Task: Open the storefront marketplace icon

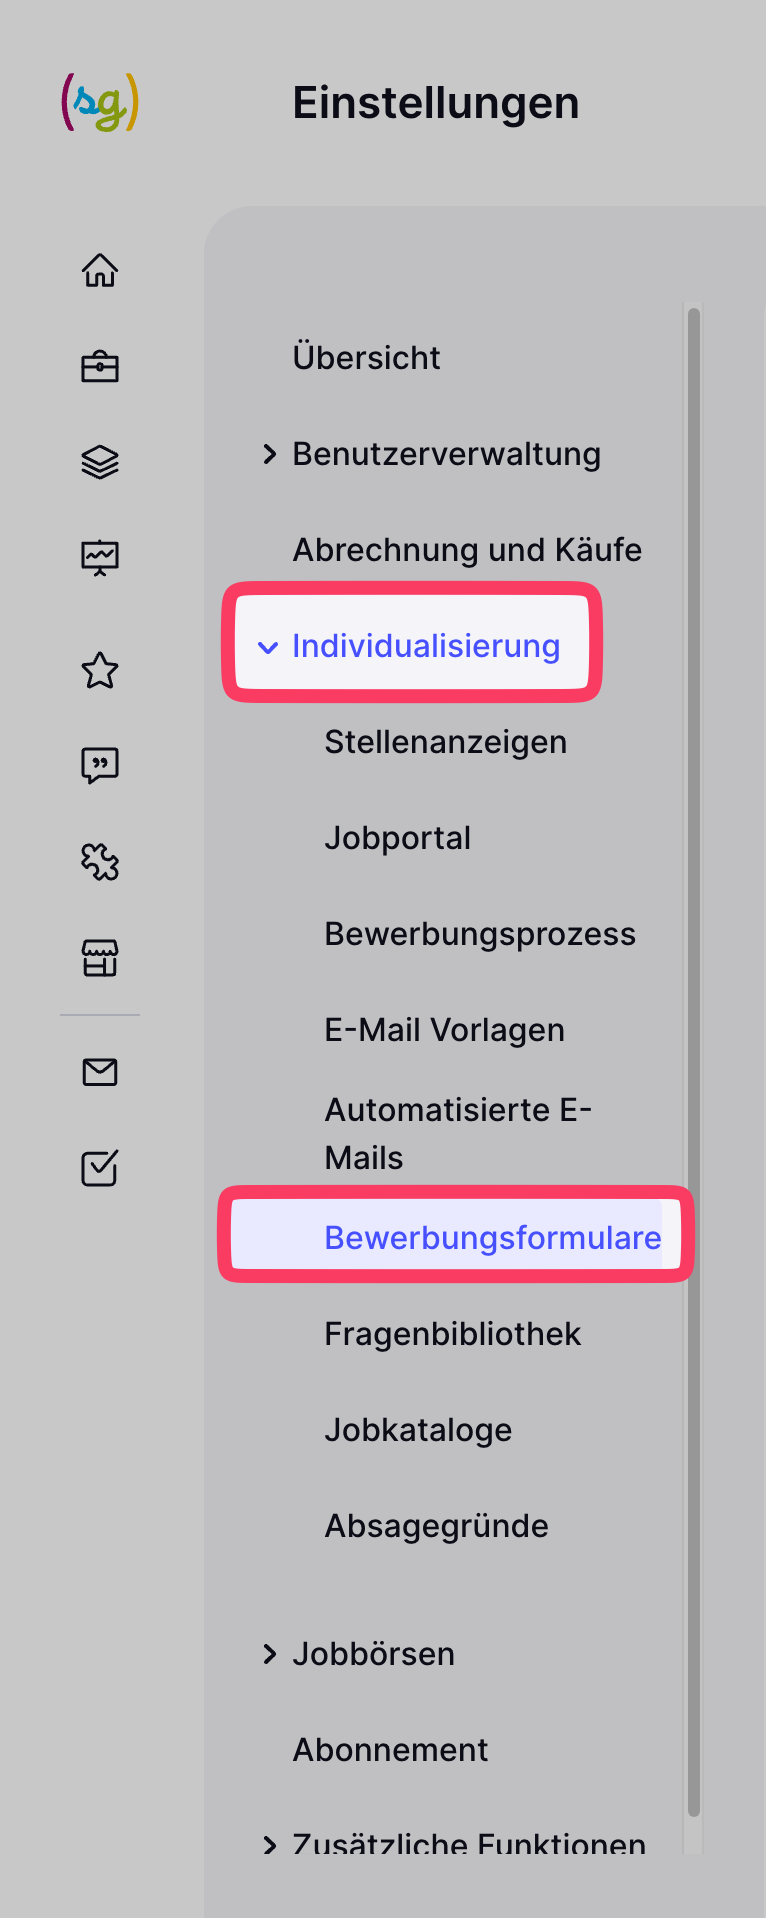Action: coord(100,958)
